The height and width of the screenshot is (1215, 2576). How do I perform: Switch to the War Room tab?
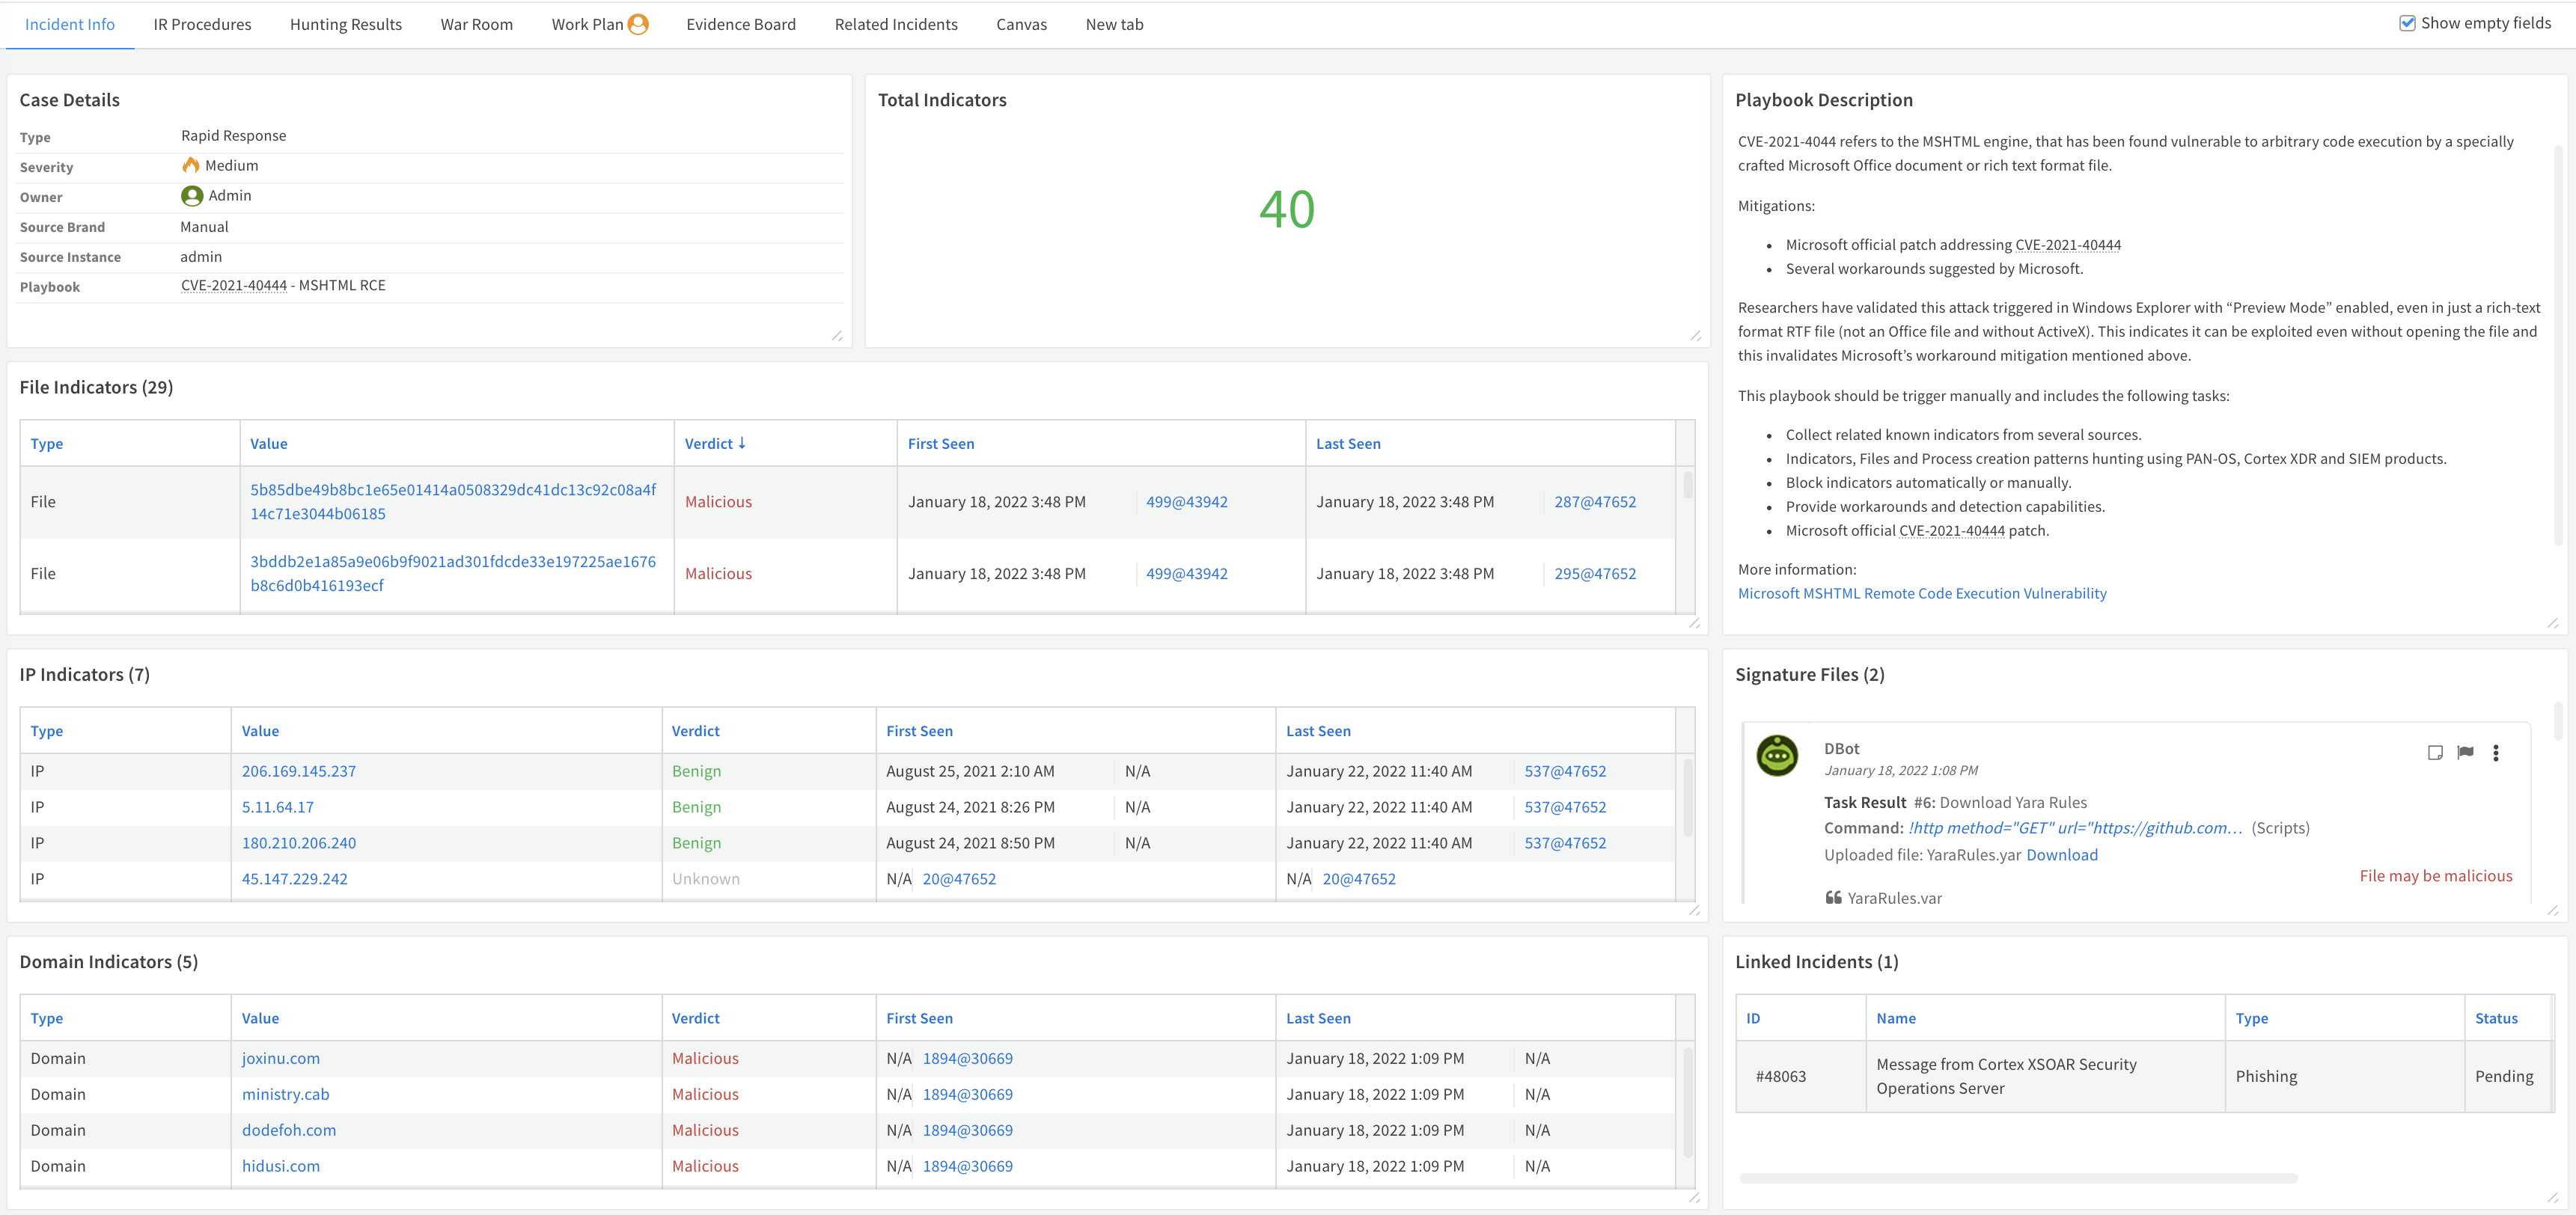point(476,24)
